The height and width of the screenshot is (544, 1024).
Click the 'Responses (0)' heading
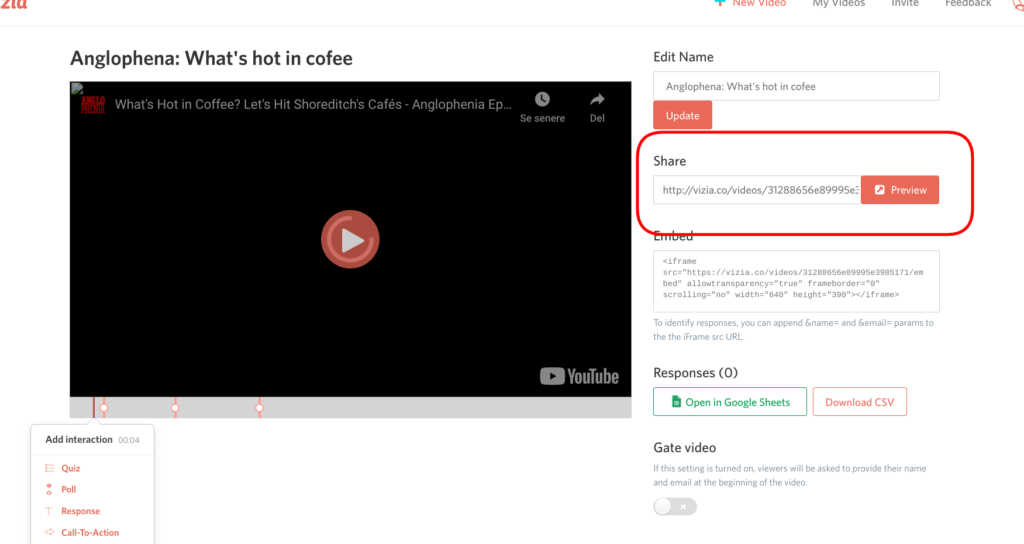tap(696, 372)
